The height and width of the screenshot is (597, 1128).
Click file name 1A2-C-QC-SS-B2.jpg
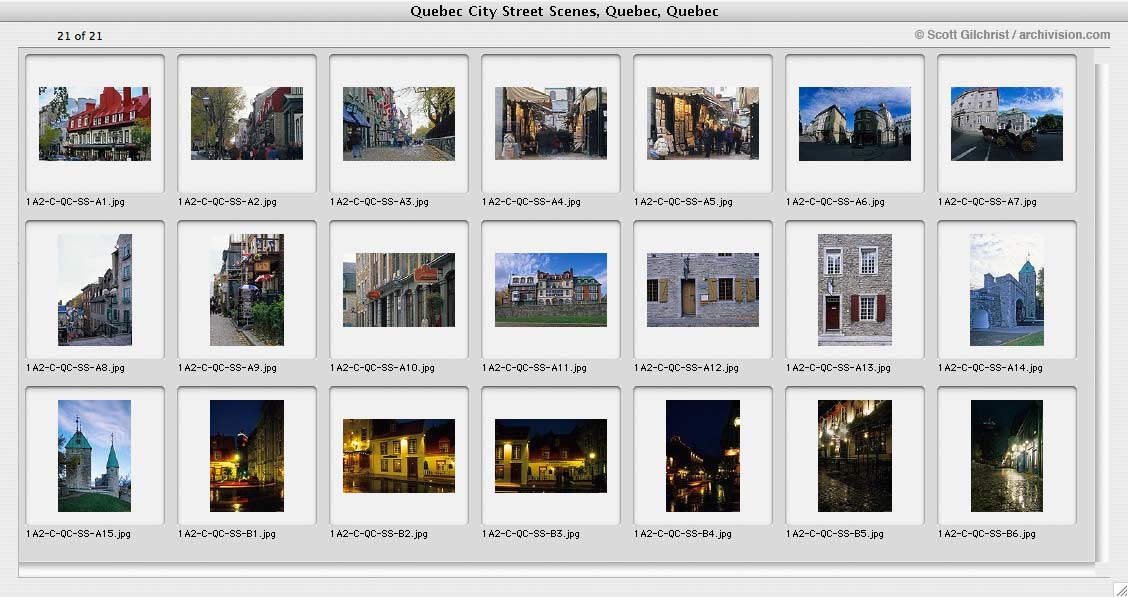point(379,534)
